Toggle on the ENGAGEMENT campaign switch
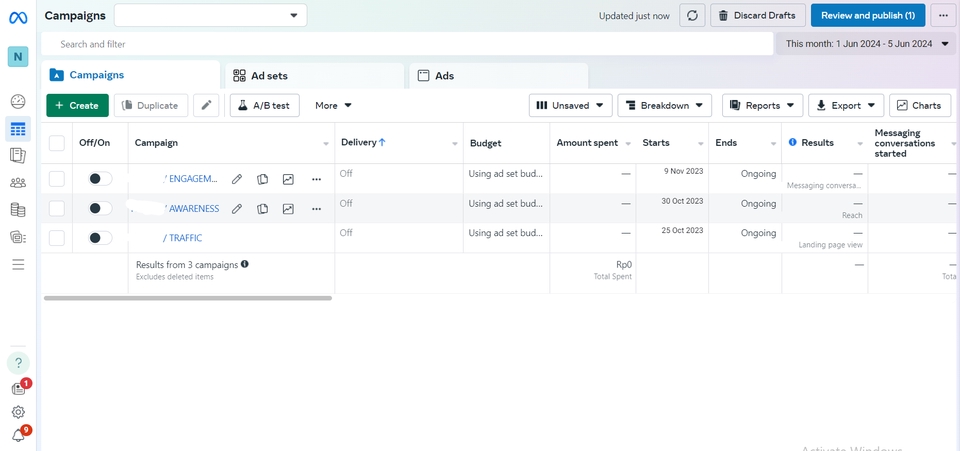The width and height of the screenshot is (960, 451). tap(100, 179)
